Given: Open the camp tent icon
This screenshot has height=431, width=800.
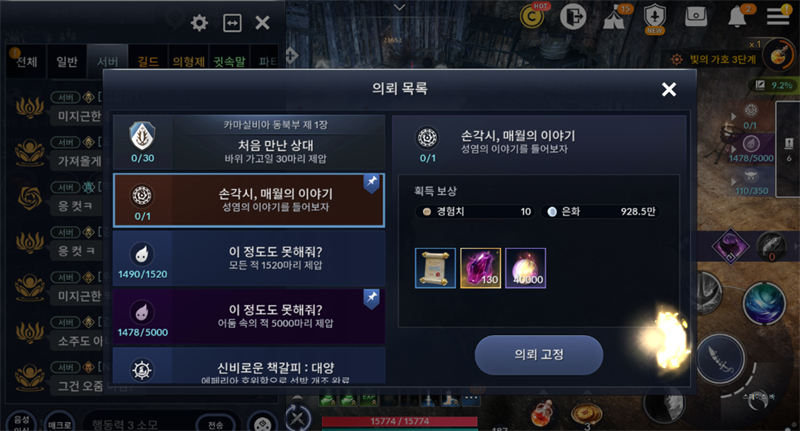Looking at the screenshot, I should (615, 17).
